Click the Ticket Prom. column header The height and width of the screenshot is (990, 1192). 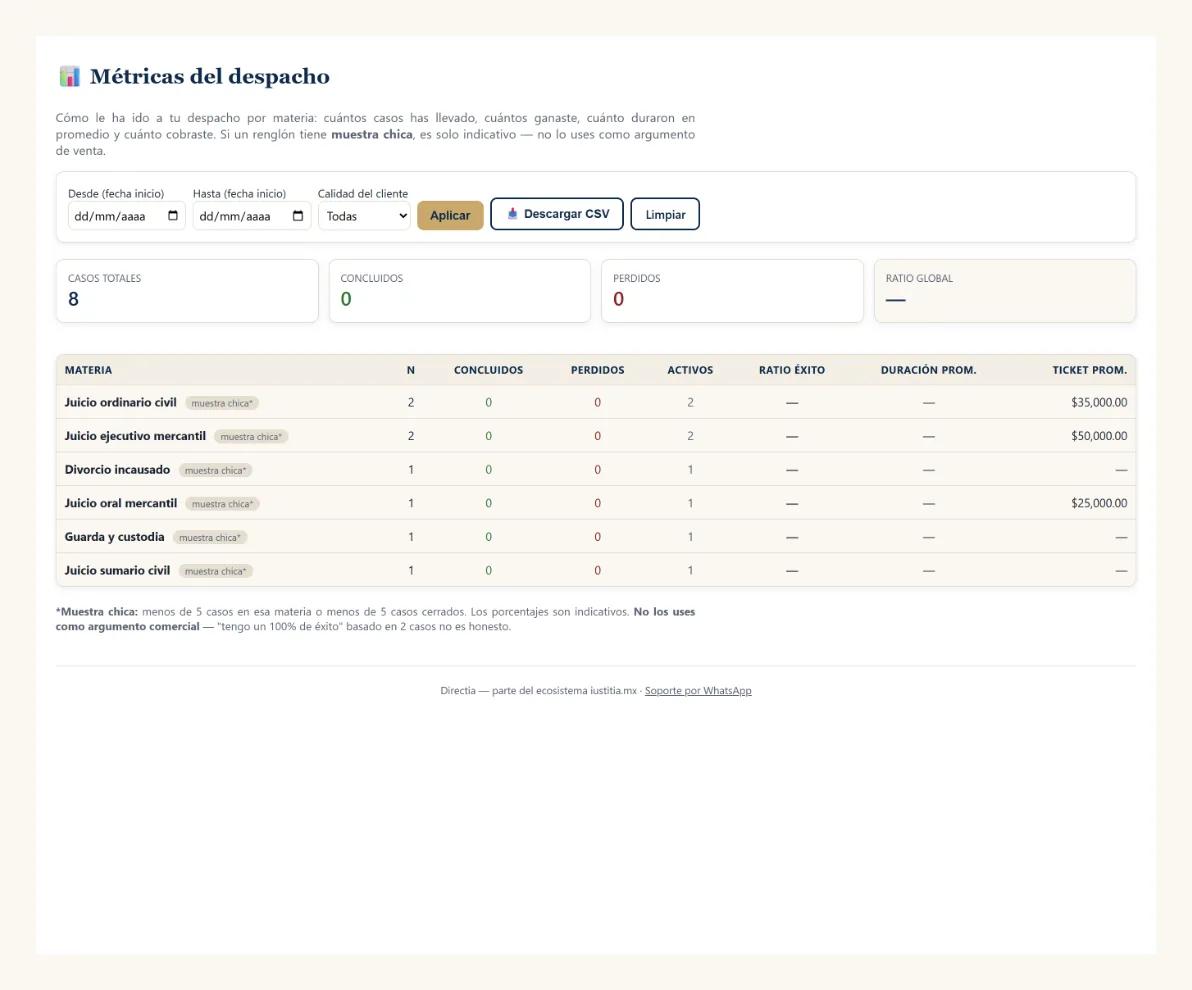1089,370
